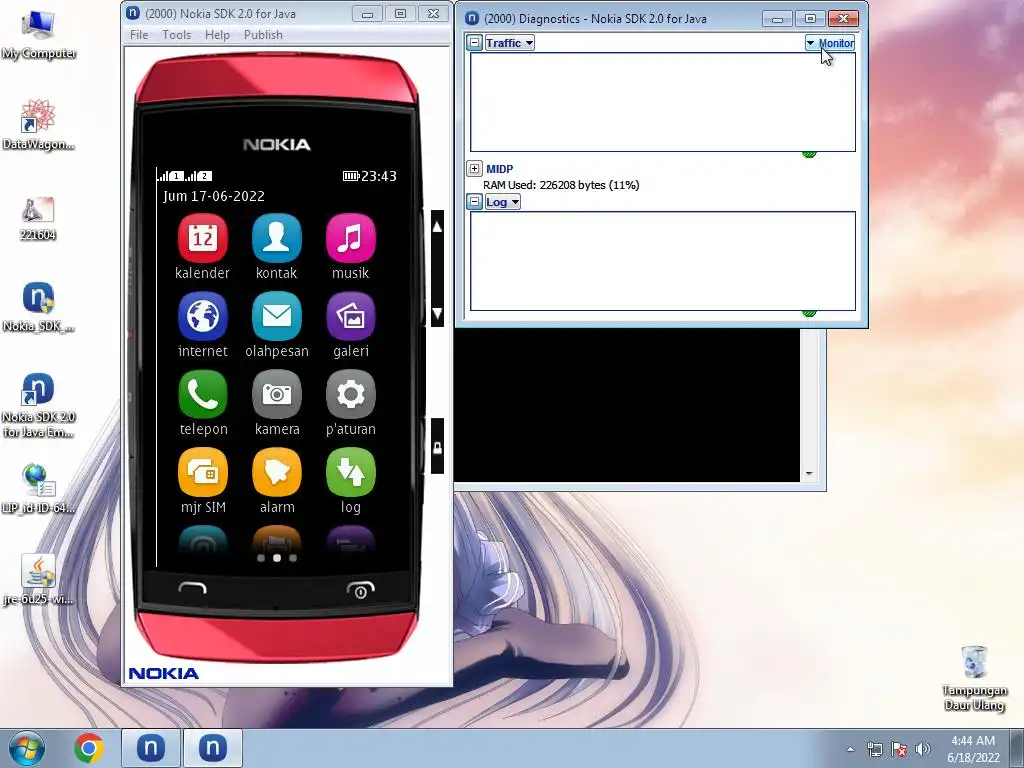The image size is (1024, 768).
Task: Open the internet browser icon
Action: (202, 317)
